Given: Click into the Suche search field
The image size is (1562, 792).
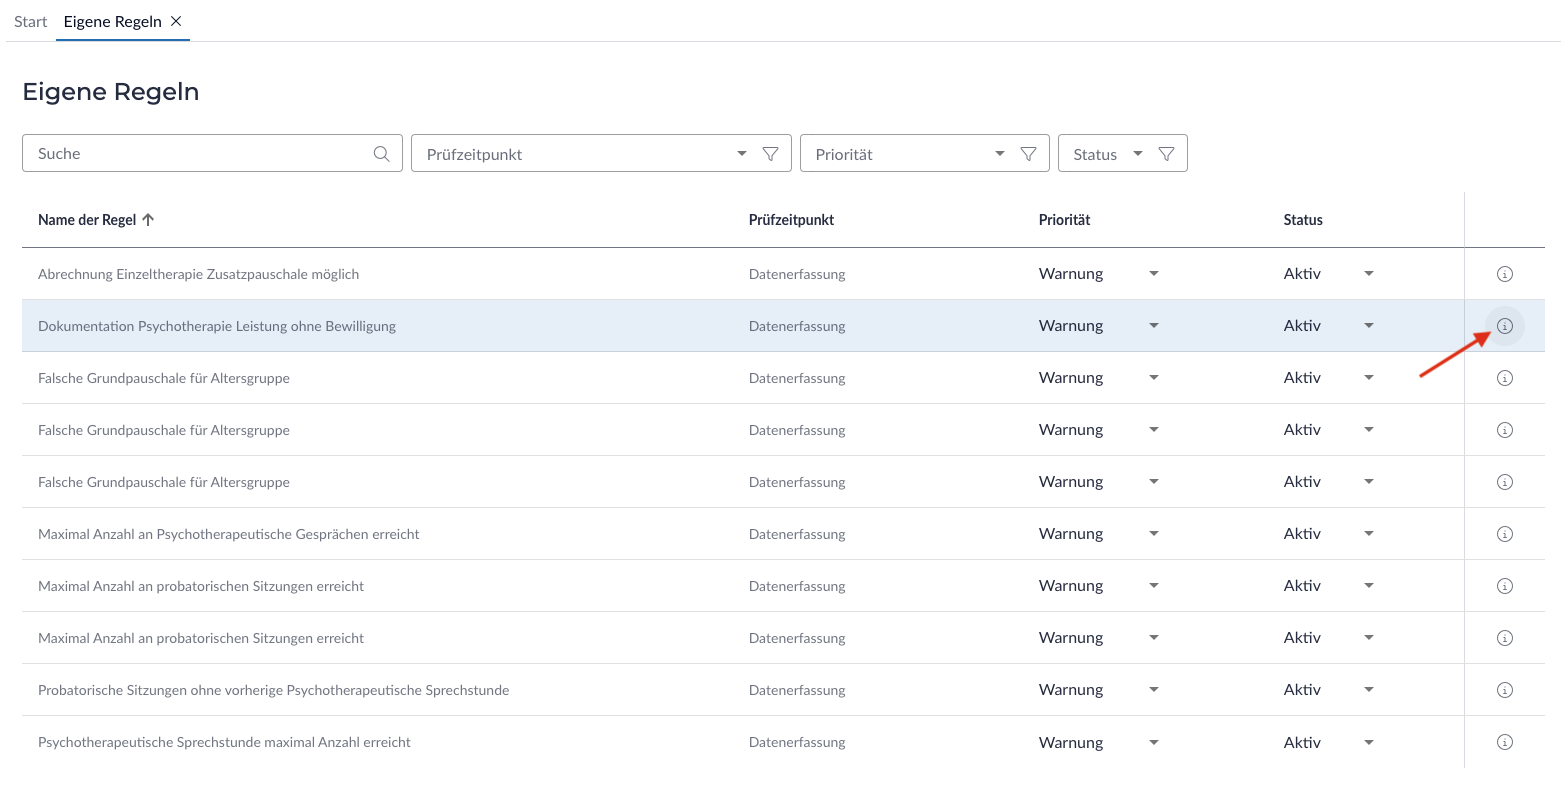Looking at the screenshot, I should coord(200,154).
